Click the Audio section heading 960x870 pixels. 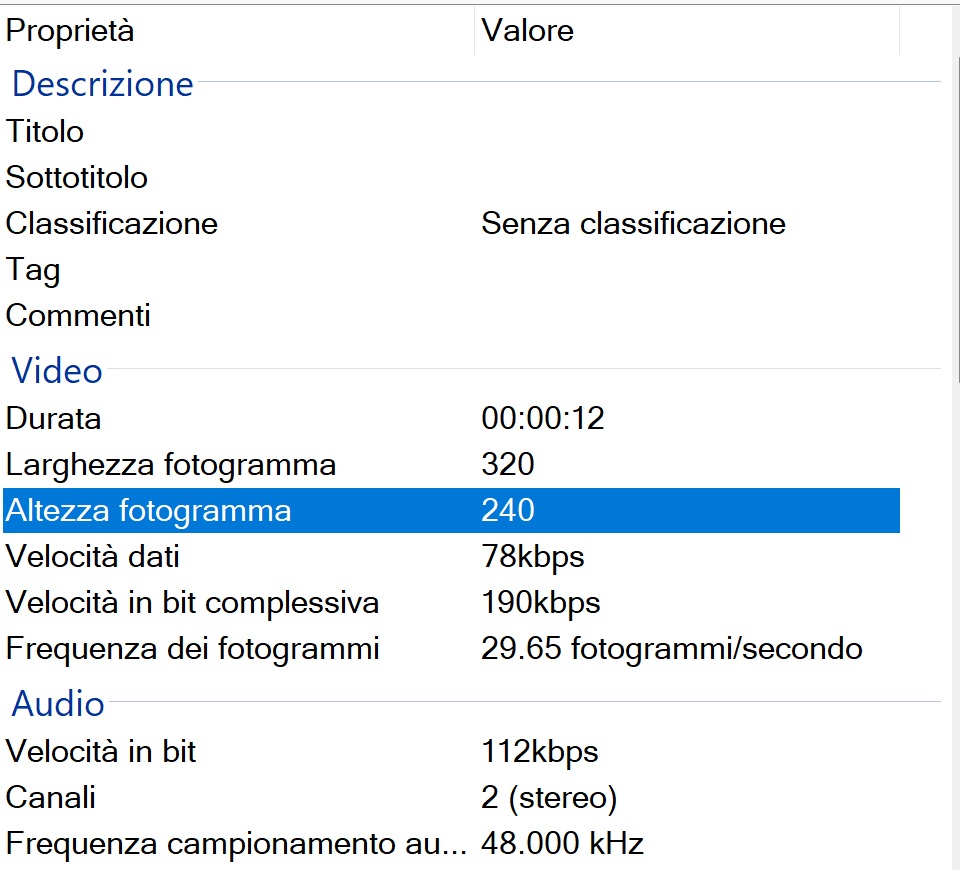(58, 704)
